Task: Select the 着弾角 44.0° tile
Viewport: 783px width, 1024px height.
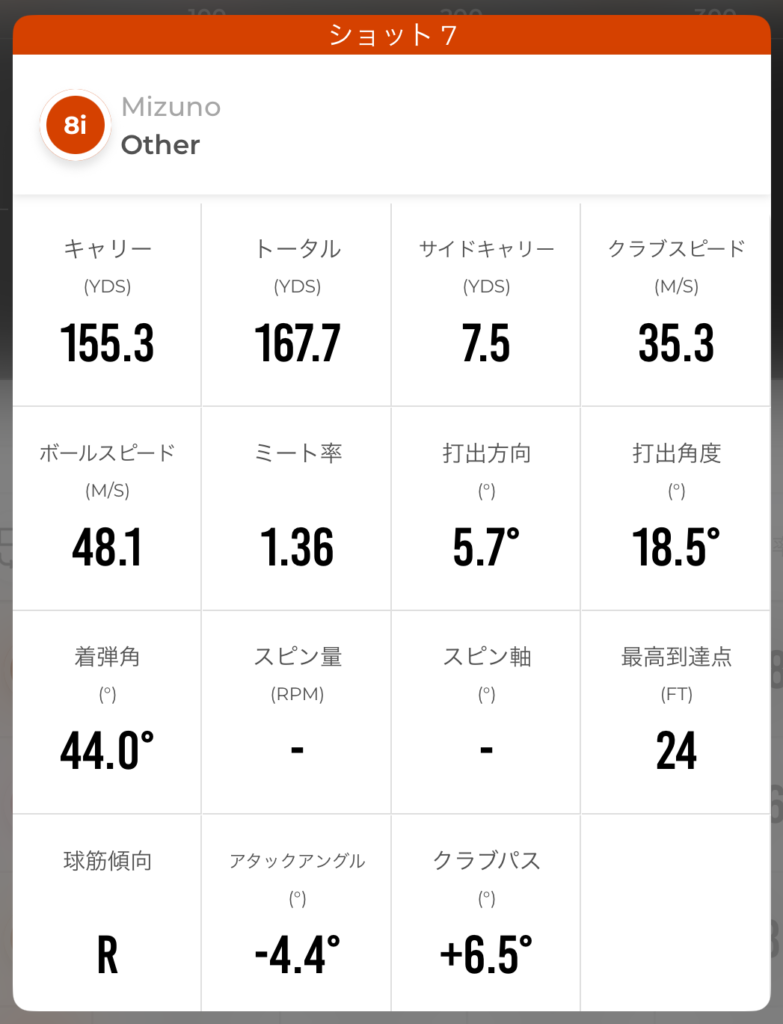Action: coord(107,712)
